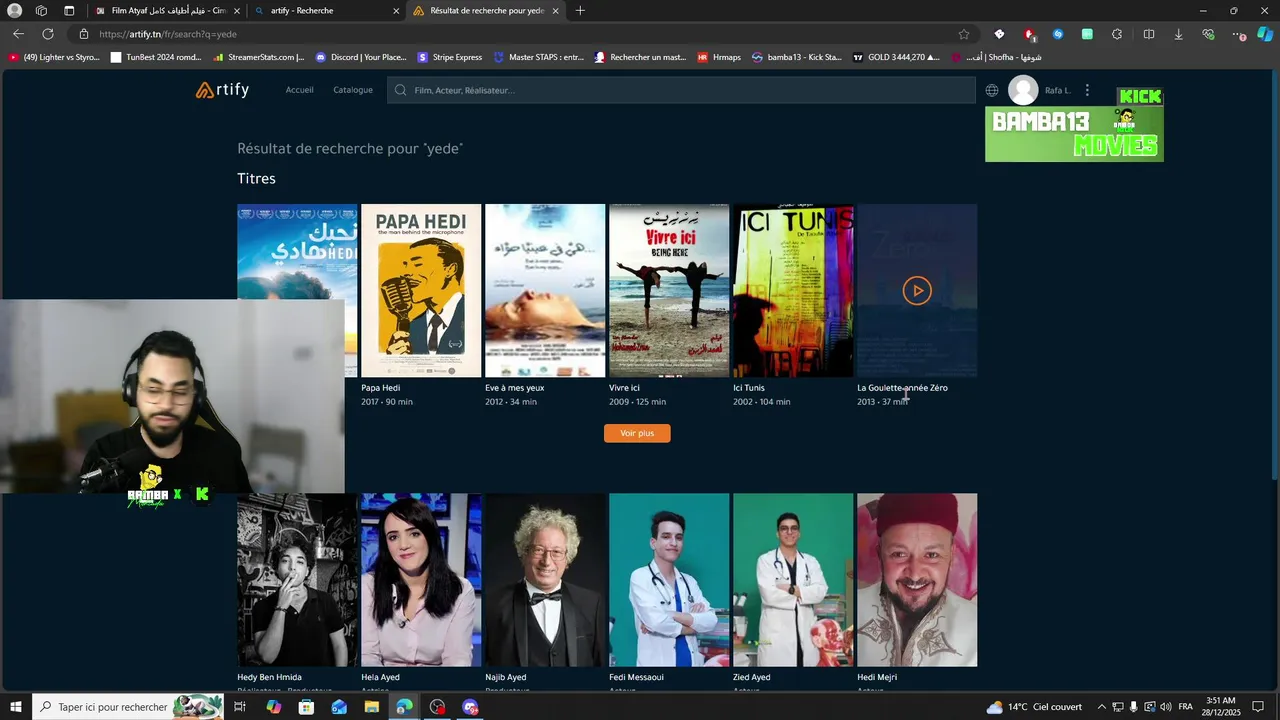The width and height of the screenshot is (1280, 720).
Task: Open the notification center icon
Action: [x=1258, y=707]
